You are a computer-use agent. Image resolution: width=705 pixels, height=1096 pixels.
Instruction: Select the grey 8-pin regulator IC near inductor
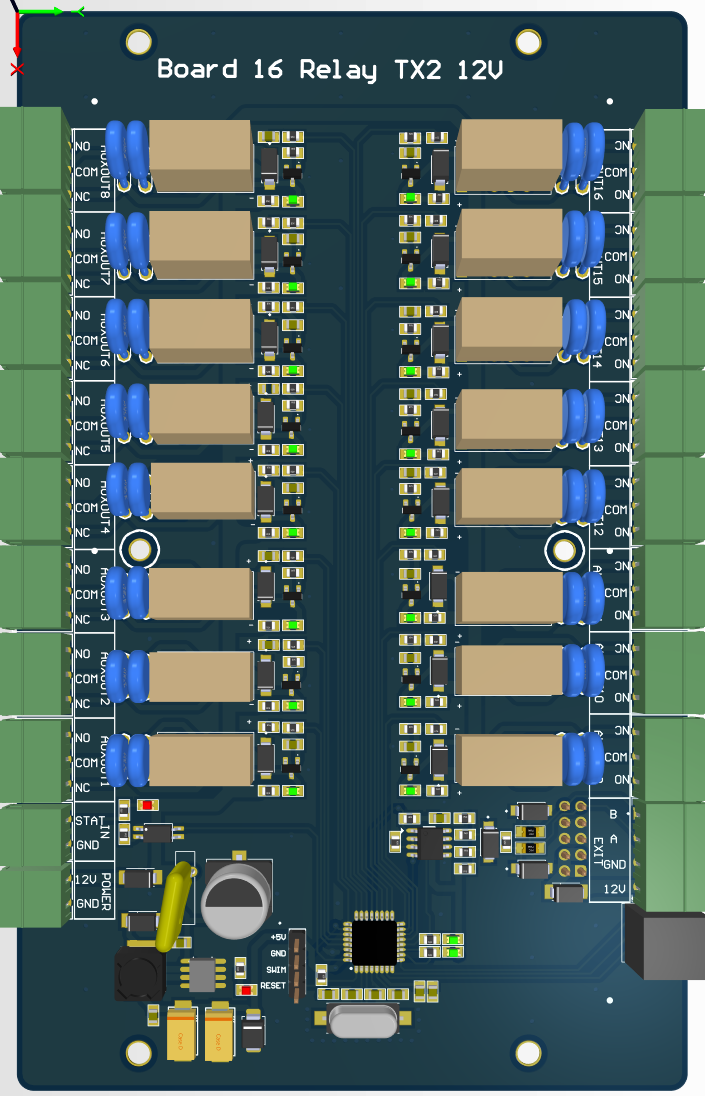(x=203, y=974)
